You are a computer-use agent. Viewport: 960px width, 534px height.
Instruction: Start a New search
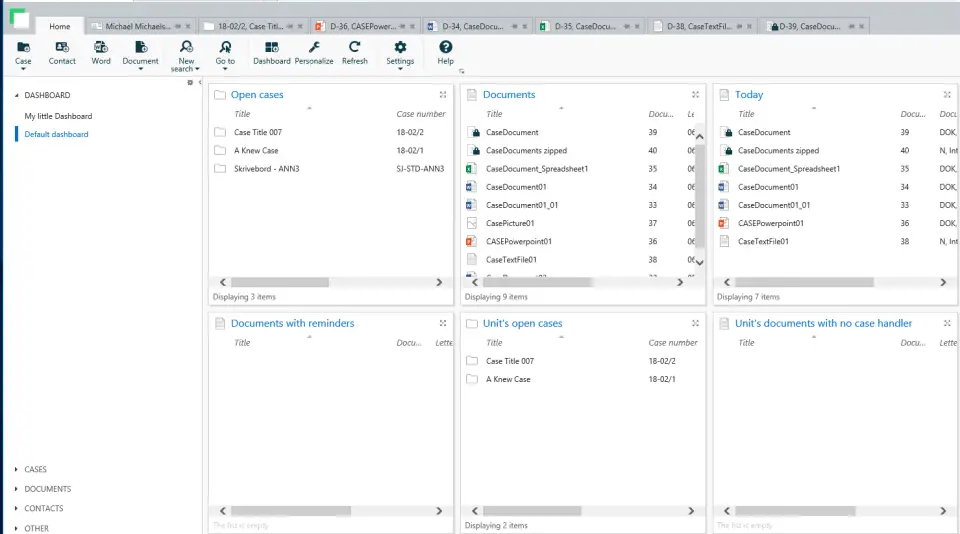click(x=186, y=56)
